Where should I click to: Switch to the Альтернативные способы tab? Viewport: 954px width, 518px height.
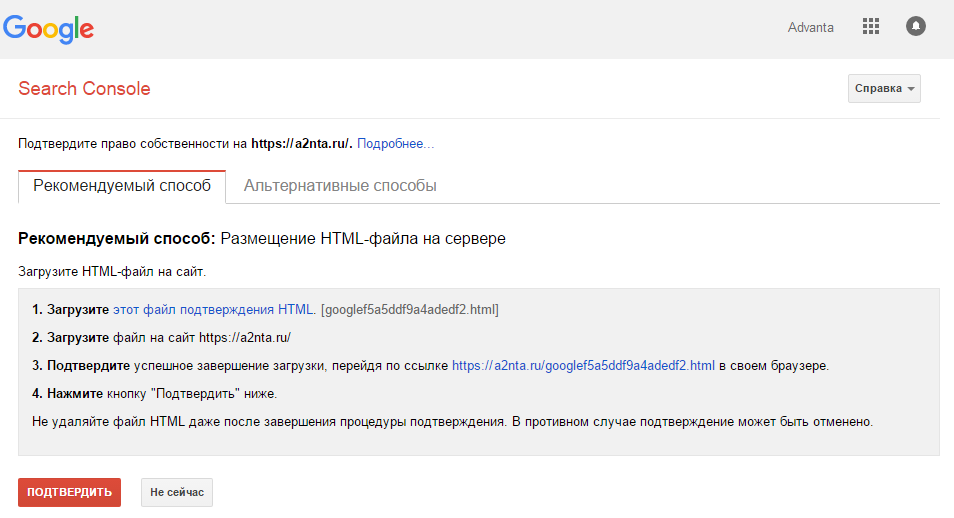[x=340, y=186]
